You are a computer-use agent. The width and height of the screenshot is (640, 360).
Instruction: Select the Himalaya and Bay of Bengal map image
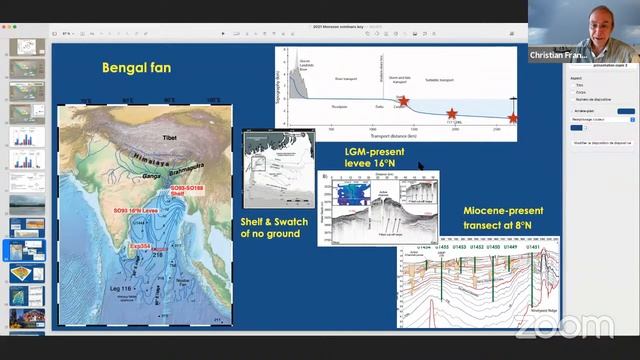(145, 215)
